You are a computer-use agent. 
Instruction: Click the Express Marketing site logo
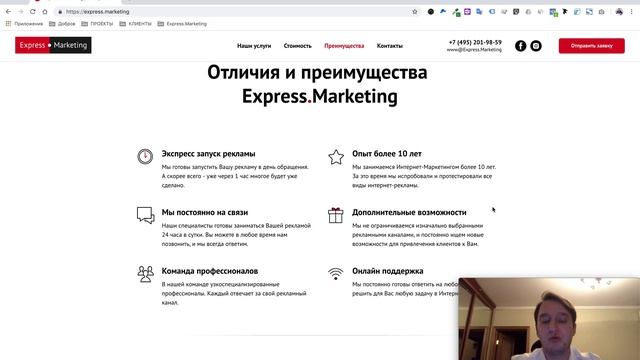point(53,45)
